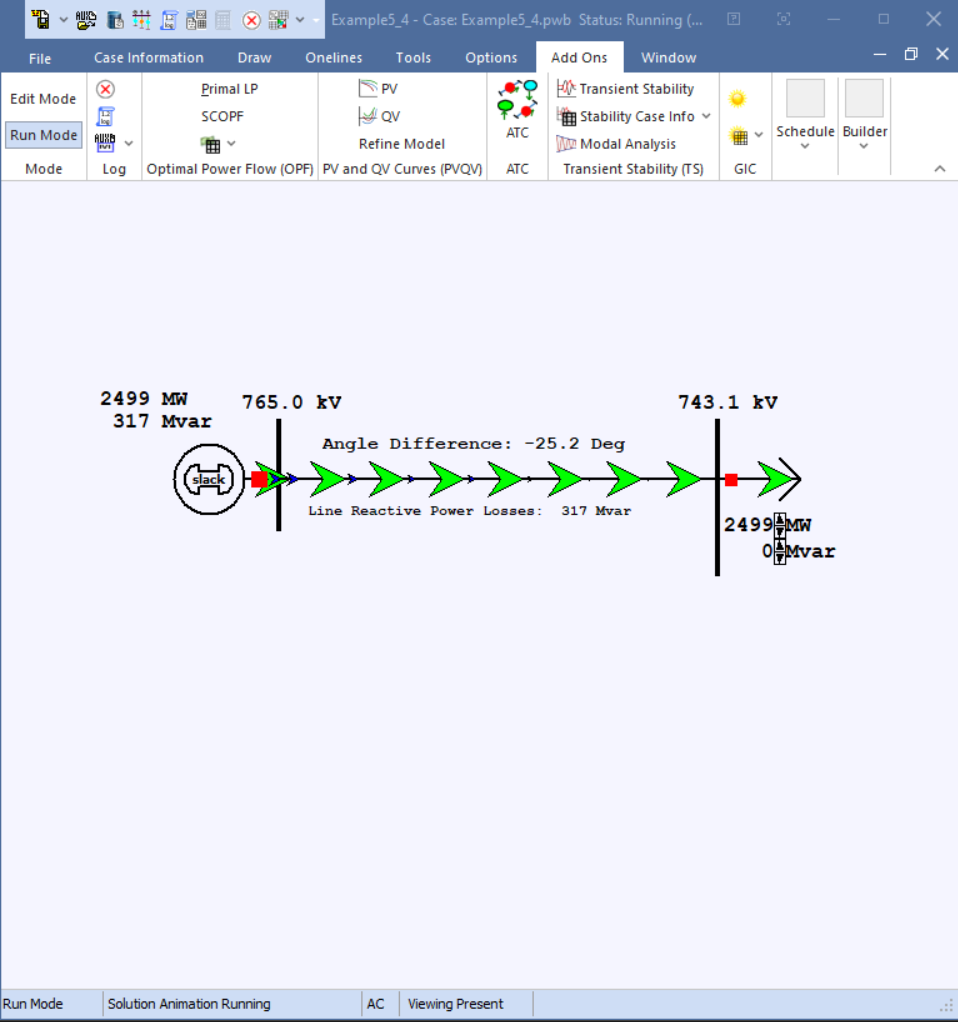Click the Refine Model command
This screenshot has height=1022, width=958.
(402, 143)
